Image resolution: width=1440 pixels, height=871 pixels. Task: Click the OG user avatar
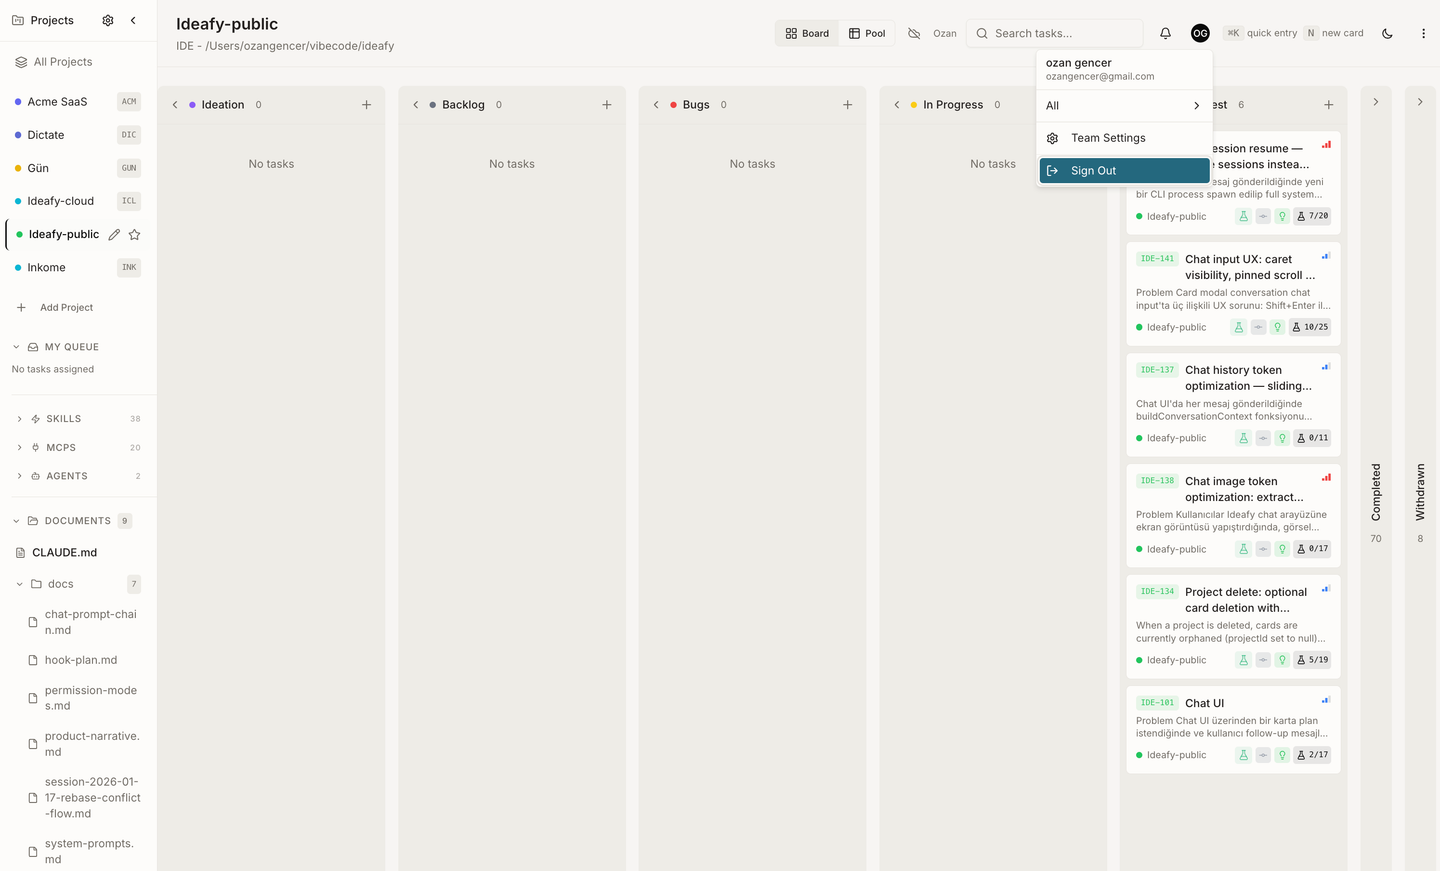1200,33
